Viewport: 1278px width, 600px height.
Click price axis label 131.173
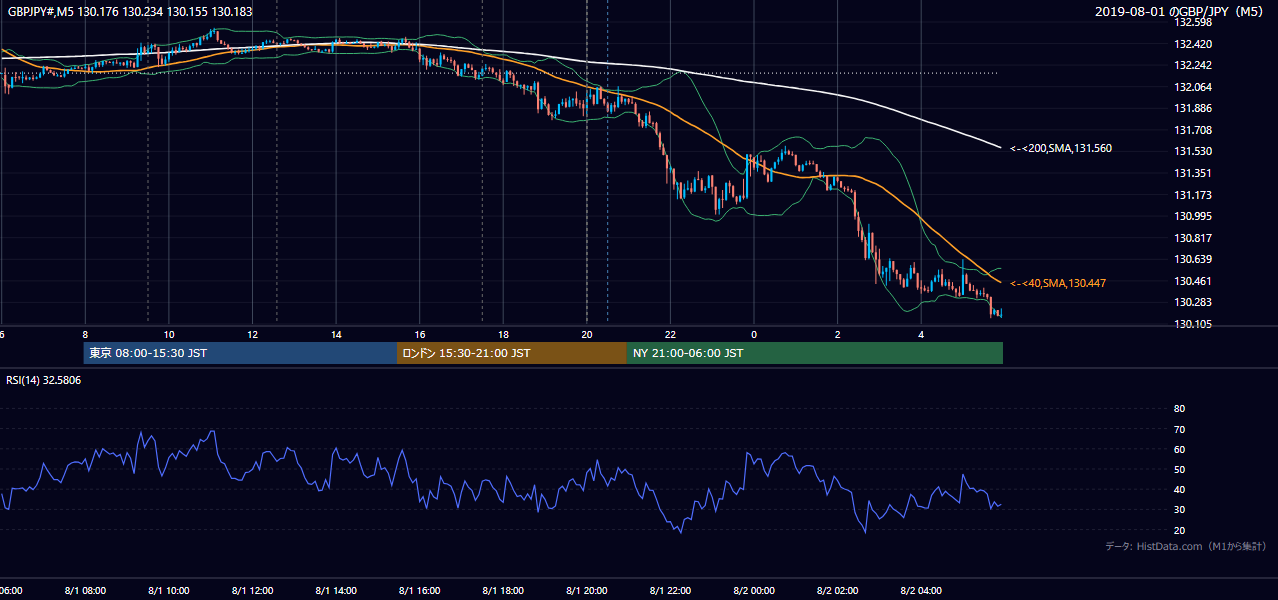click(x=1192, y=195)
